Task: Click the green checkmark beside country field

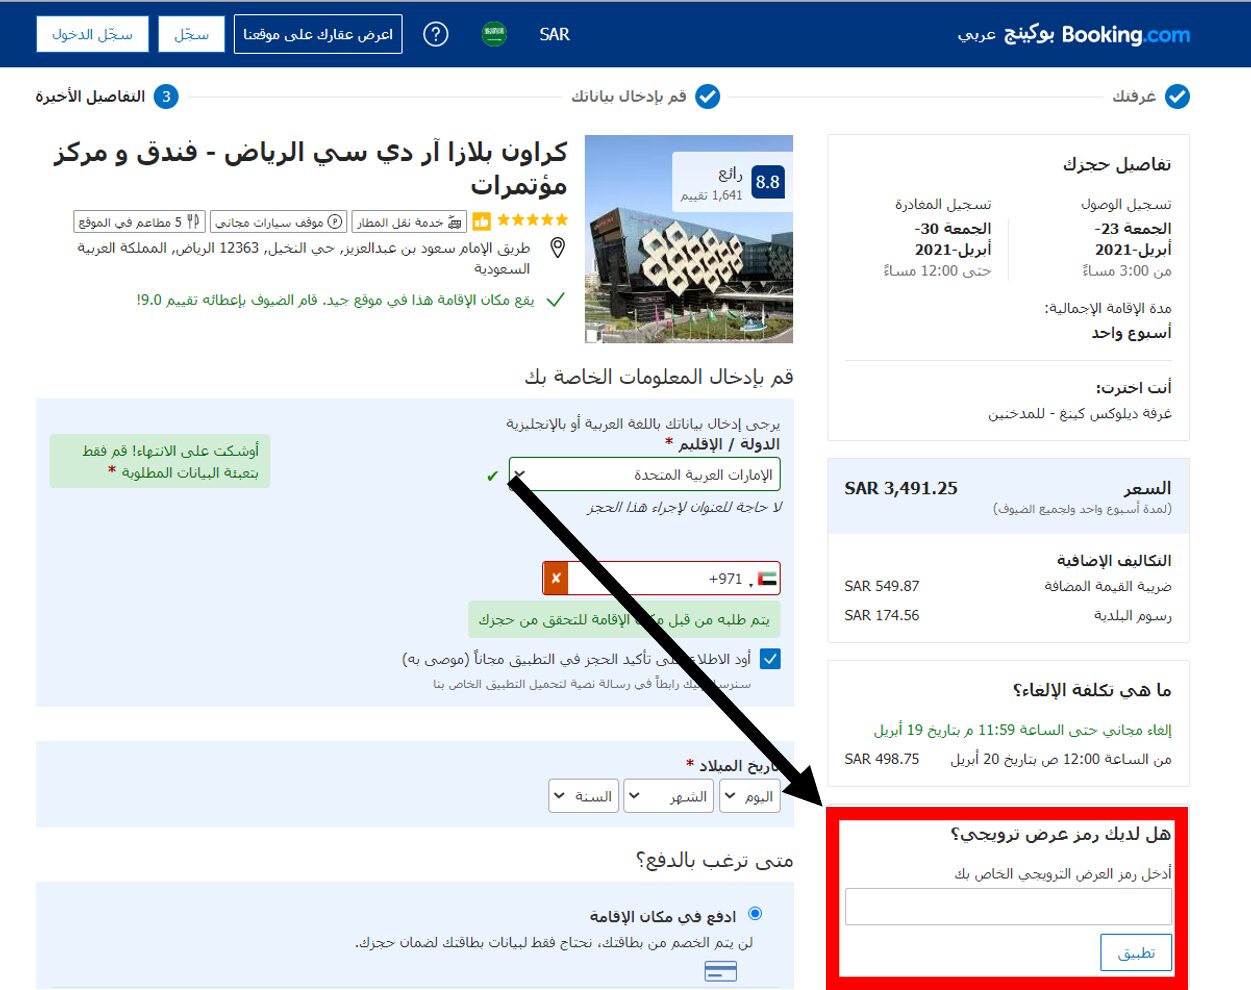Action: click(491, 475)
